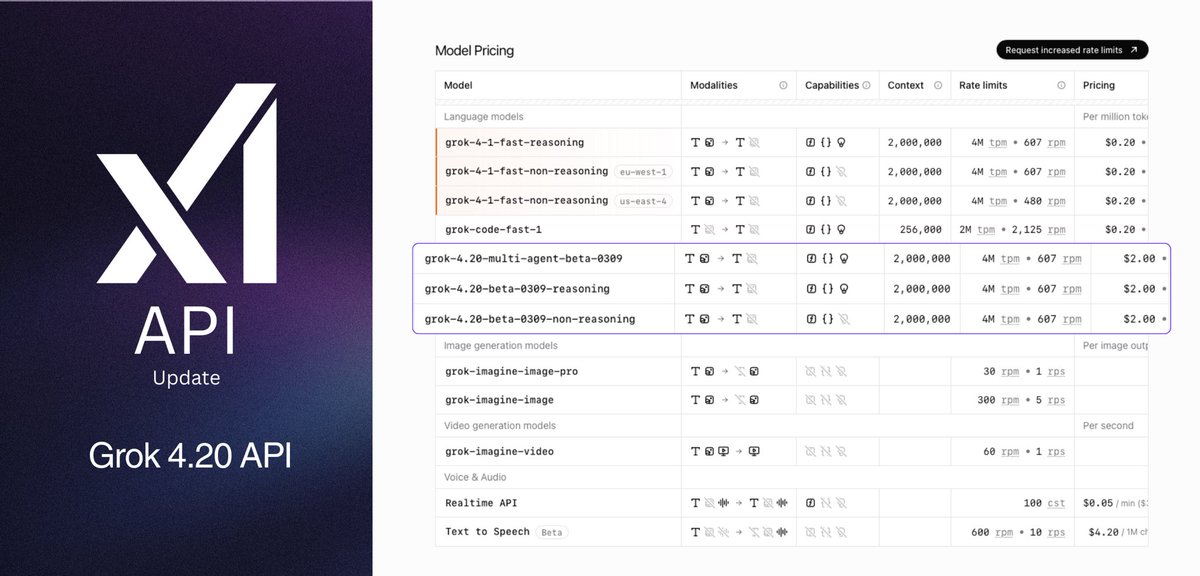
Task: Select grok-4.20-beta-0309-reasoning model name
Action: click(x=517, y=289)
